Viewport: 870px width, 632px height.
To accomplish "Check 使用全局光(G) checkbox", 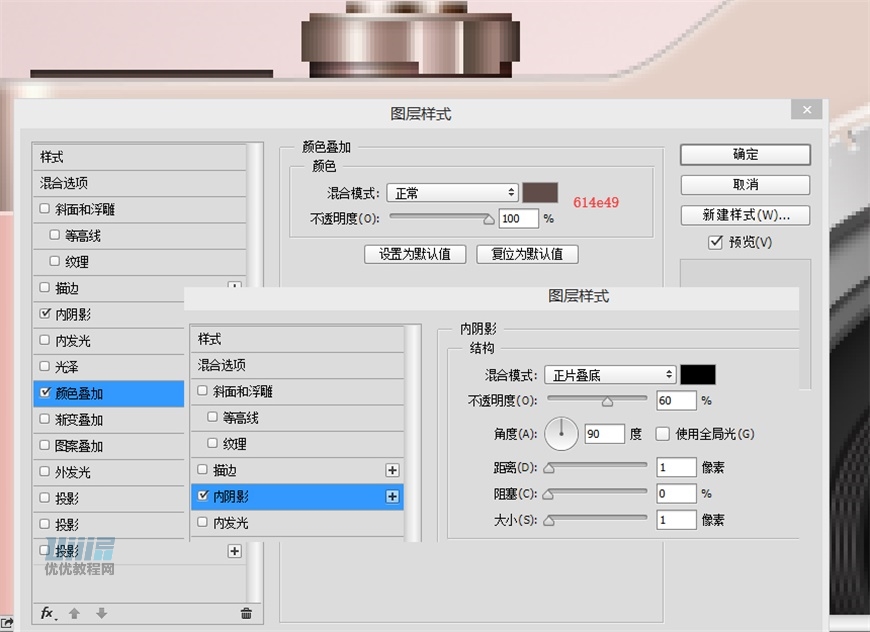I will pos(662,434).
